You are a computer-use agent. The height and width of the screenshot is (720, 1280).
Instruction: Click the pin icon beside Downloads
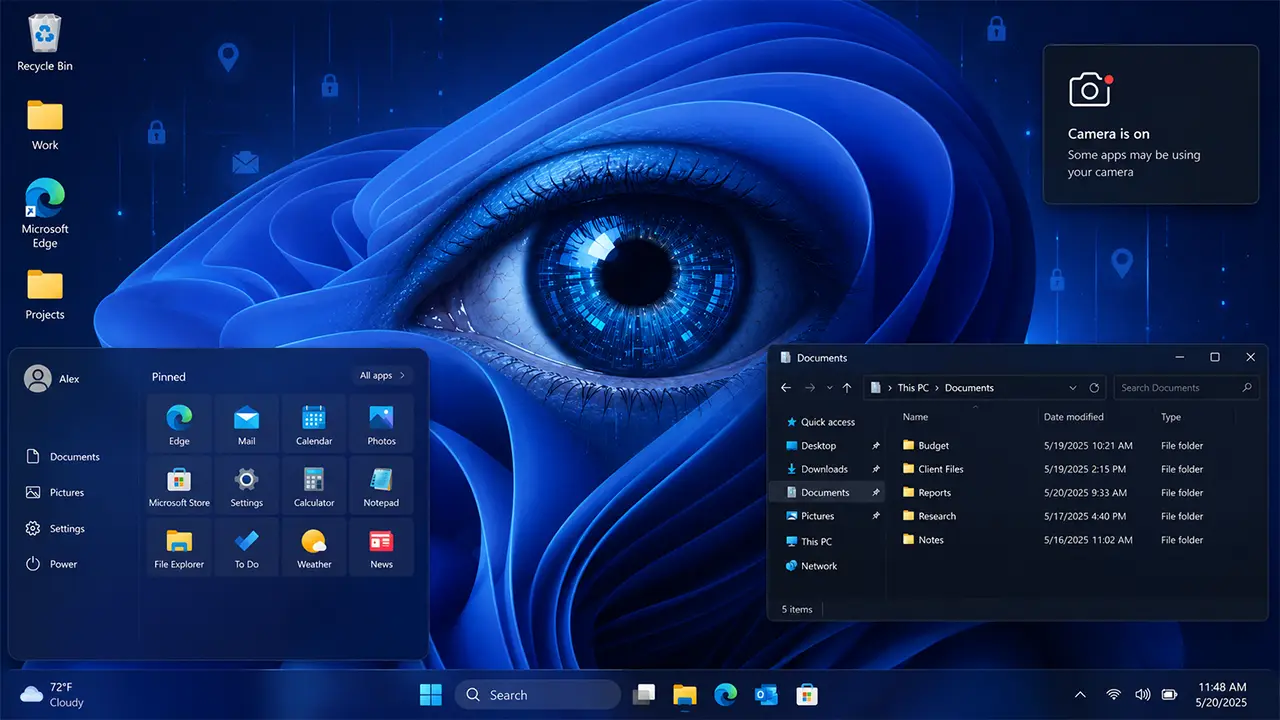pos(876,469)
